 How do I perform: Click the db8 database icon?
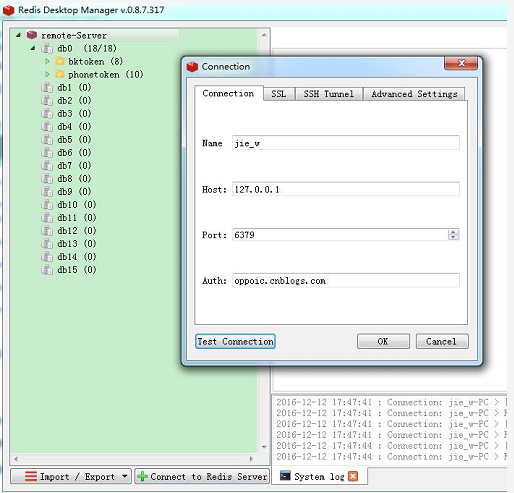tap(47, 179)
